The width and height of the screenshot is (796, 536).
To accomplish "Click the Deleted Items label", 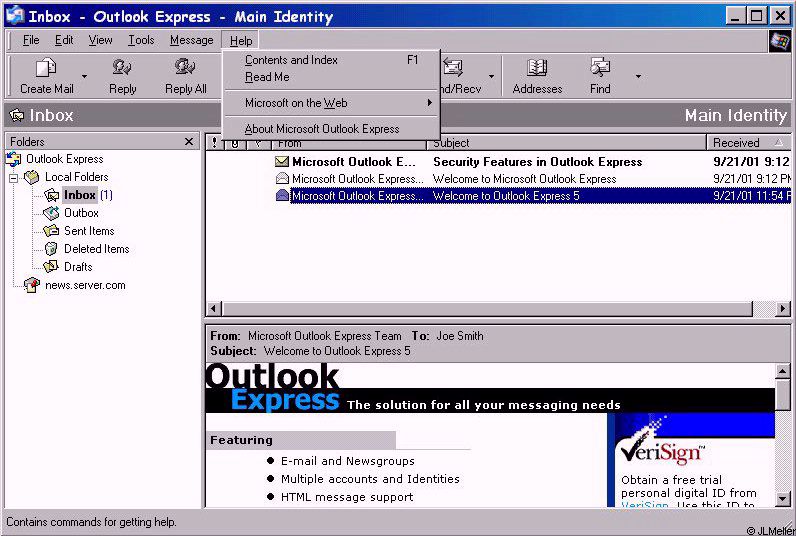I will (96, 249).
